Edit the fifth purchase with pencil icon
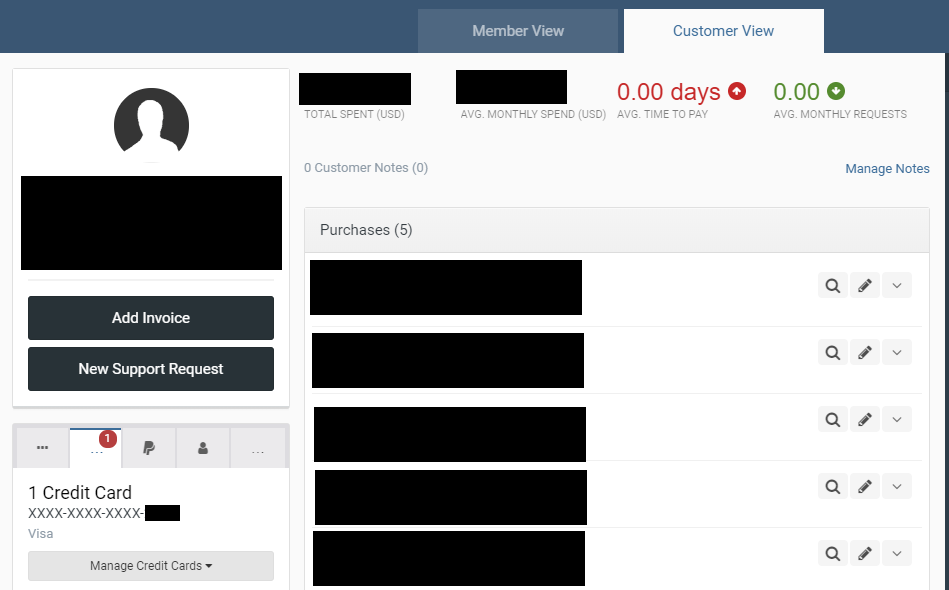Viewport: 949px width, 590px height. pyautogui.click(x=865, y=554)
